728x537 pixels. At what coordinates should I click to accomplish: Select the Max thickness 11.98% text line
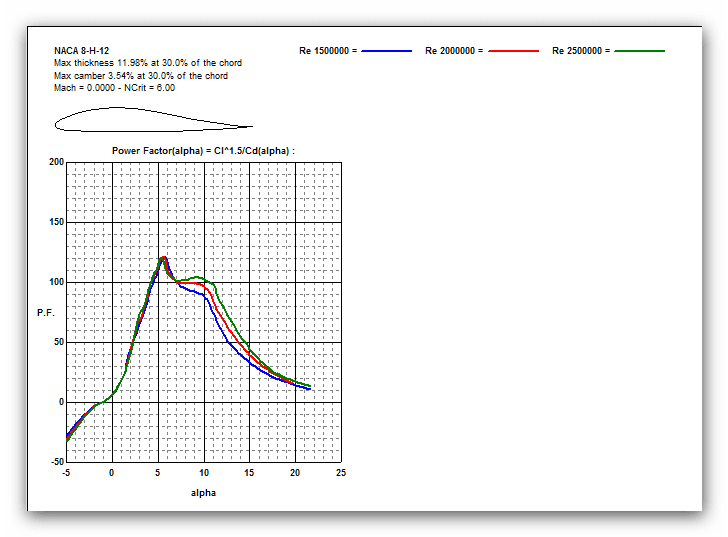(x=147, y=63)
